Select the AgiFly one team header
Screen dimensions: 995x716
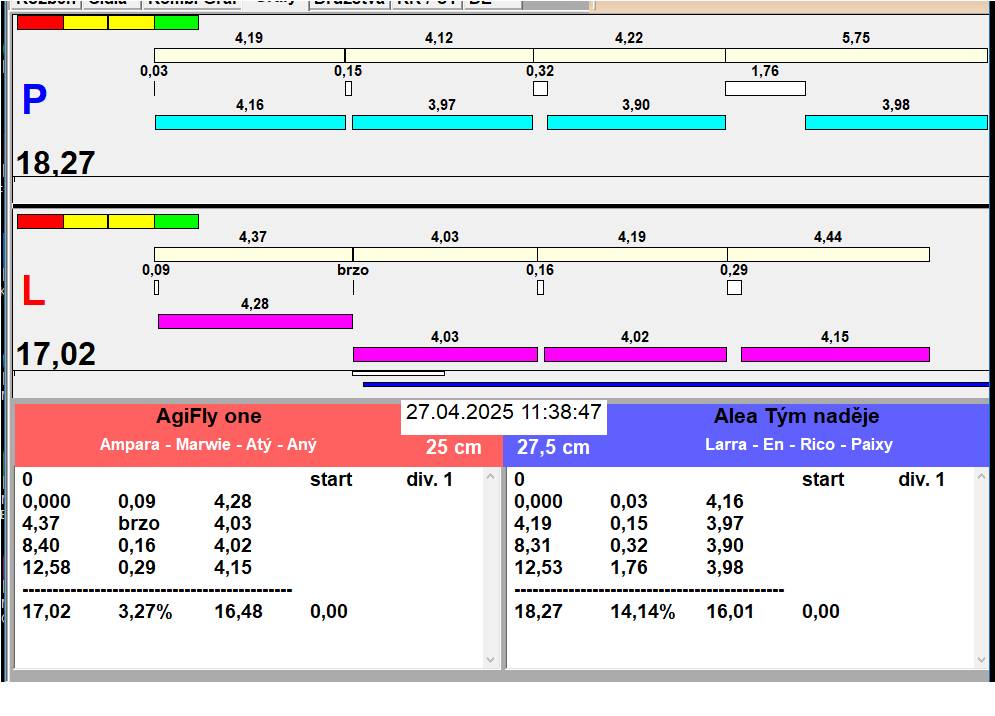click(208, 417)
